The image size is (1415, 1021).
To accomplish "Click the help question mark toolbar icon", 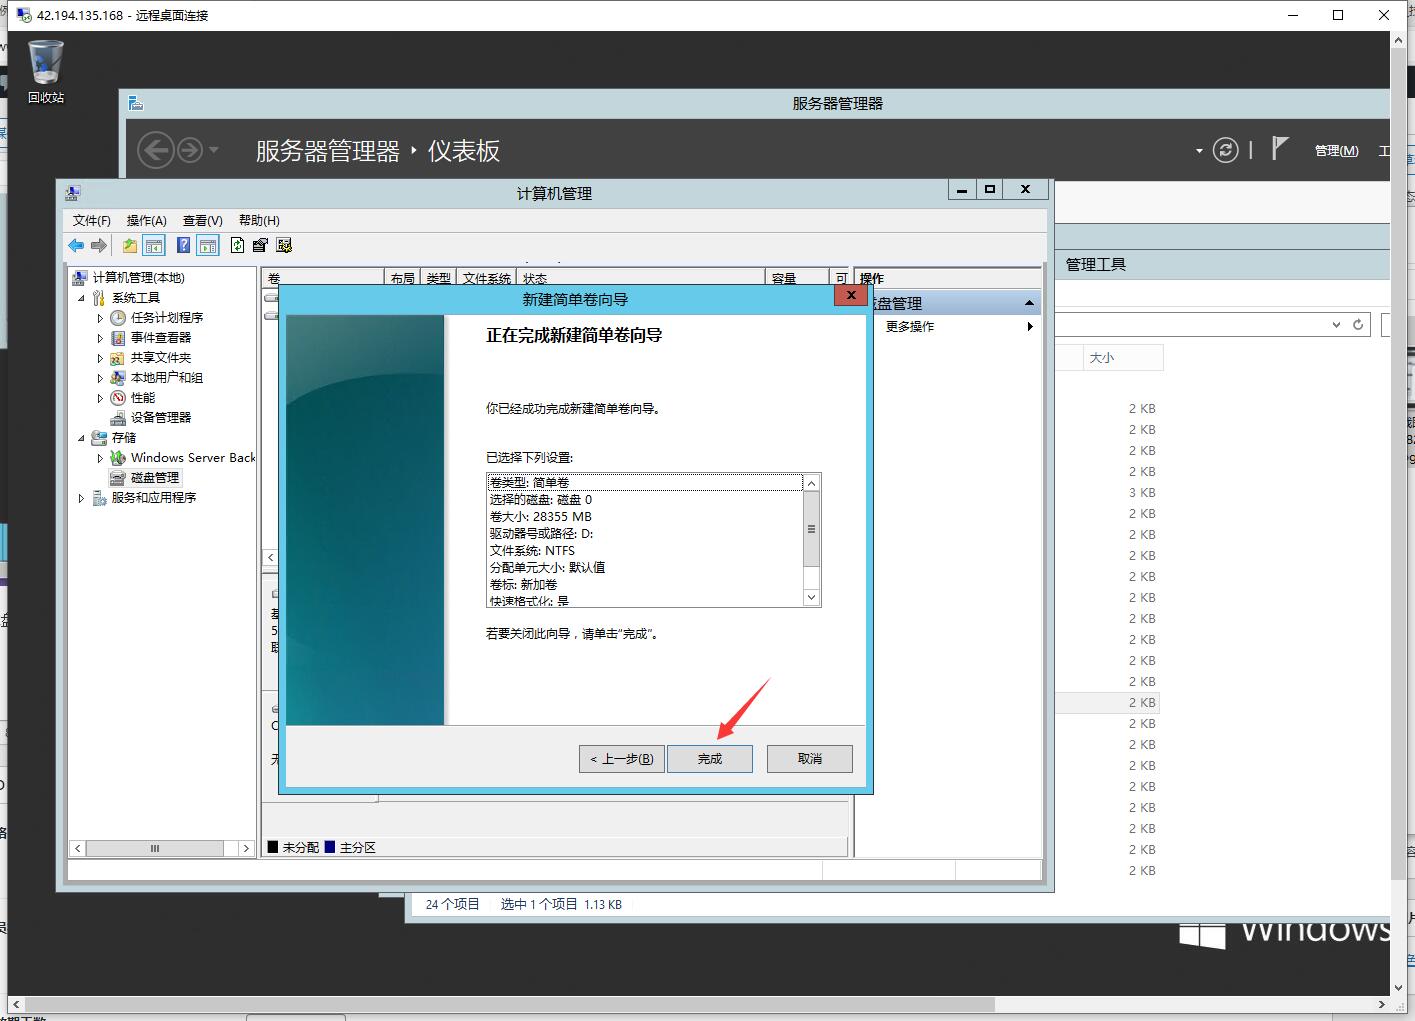I will tap(182, 245).
